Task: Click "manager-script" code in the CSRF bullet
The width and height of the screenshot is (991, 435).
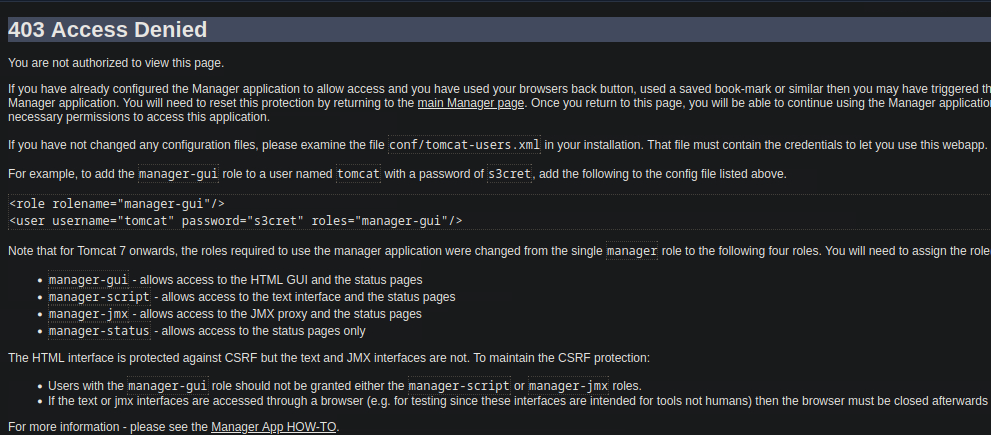Action: (x=458, y=385)
